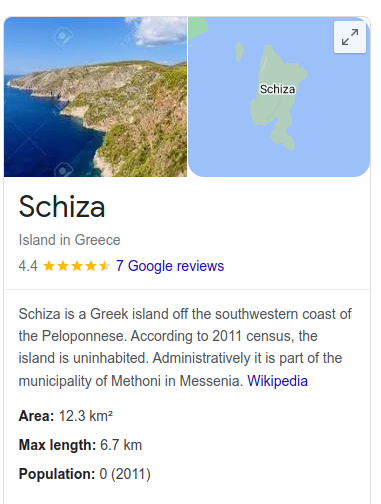381x504 pixels.
Task: Click the Island in Greece subtitle
Action: [69, 240]
